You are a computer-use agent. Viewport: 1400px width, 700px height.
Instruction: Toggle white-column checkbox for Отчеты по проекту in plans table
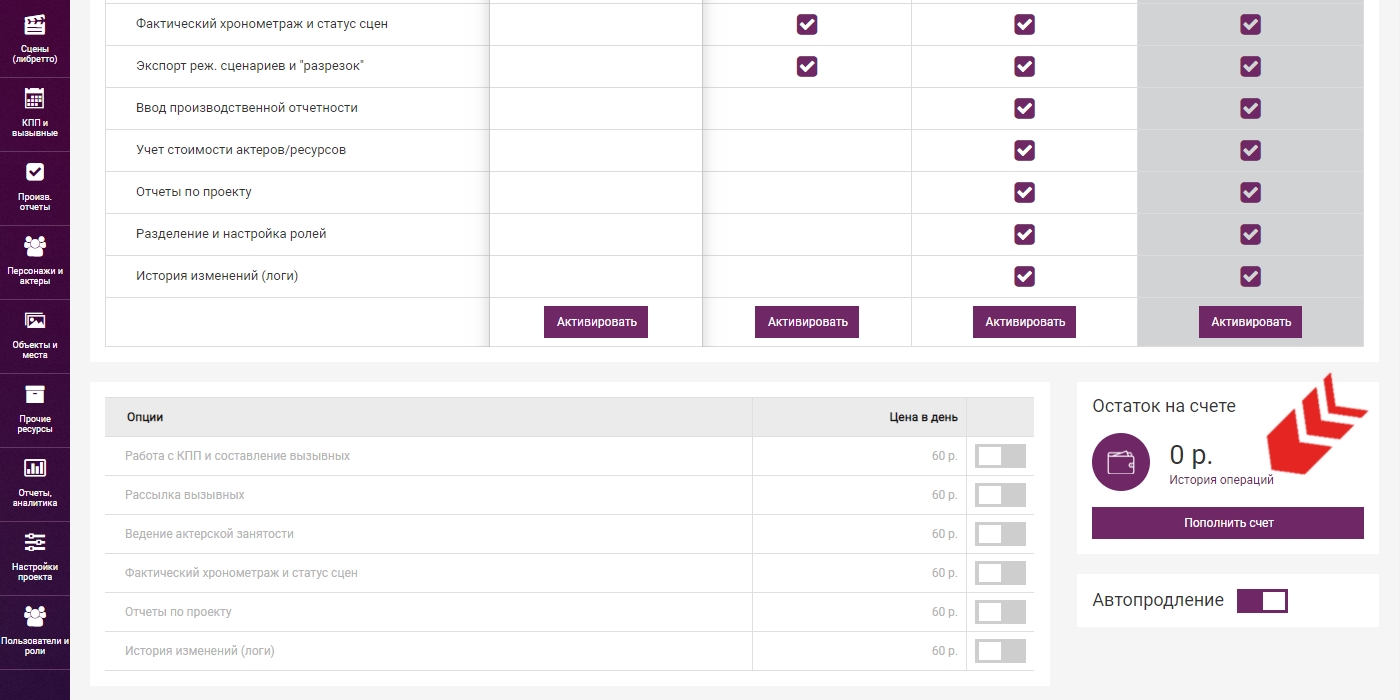tap(1024, 192)
